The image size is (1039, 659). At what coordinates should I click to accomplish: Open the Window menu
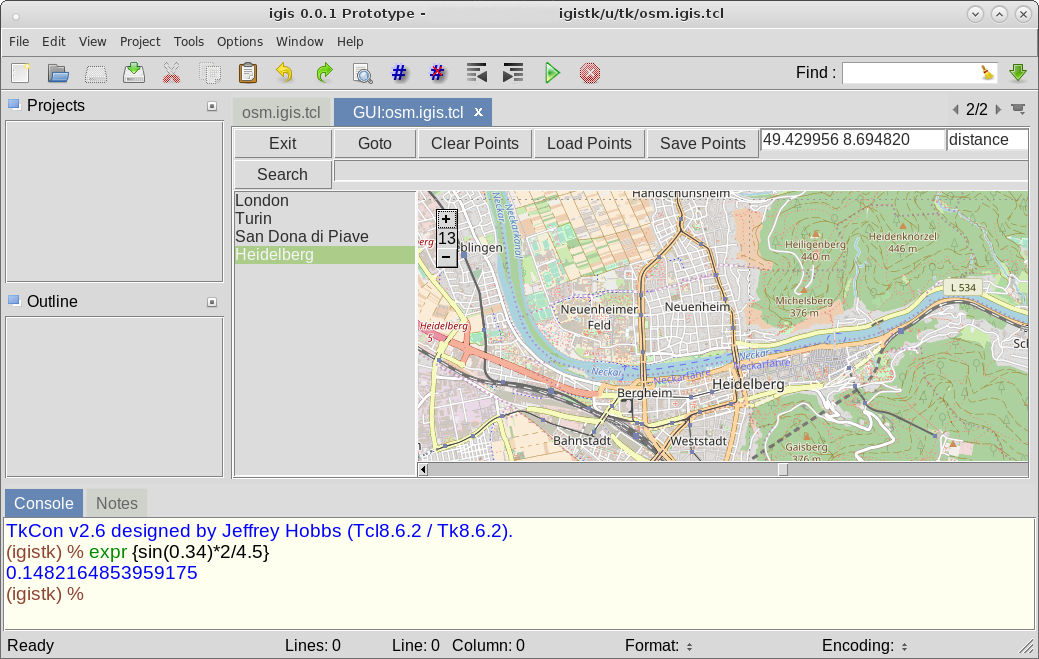coord(300,42)
